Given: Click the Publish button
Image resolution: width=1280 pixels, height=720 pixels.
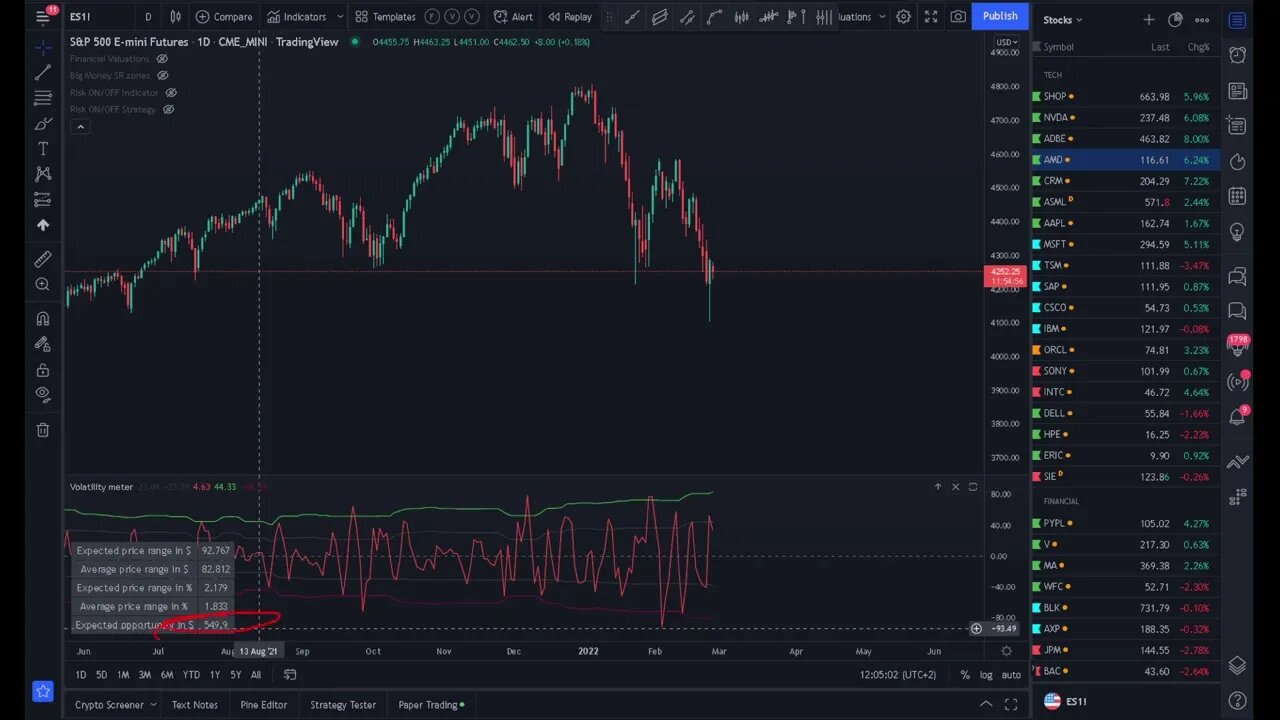Looking at the screenshot, I should (x=1000, y=16).
